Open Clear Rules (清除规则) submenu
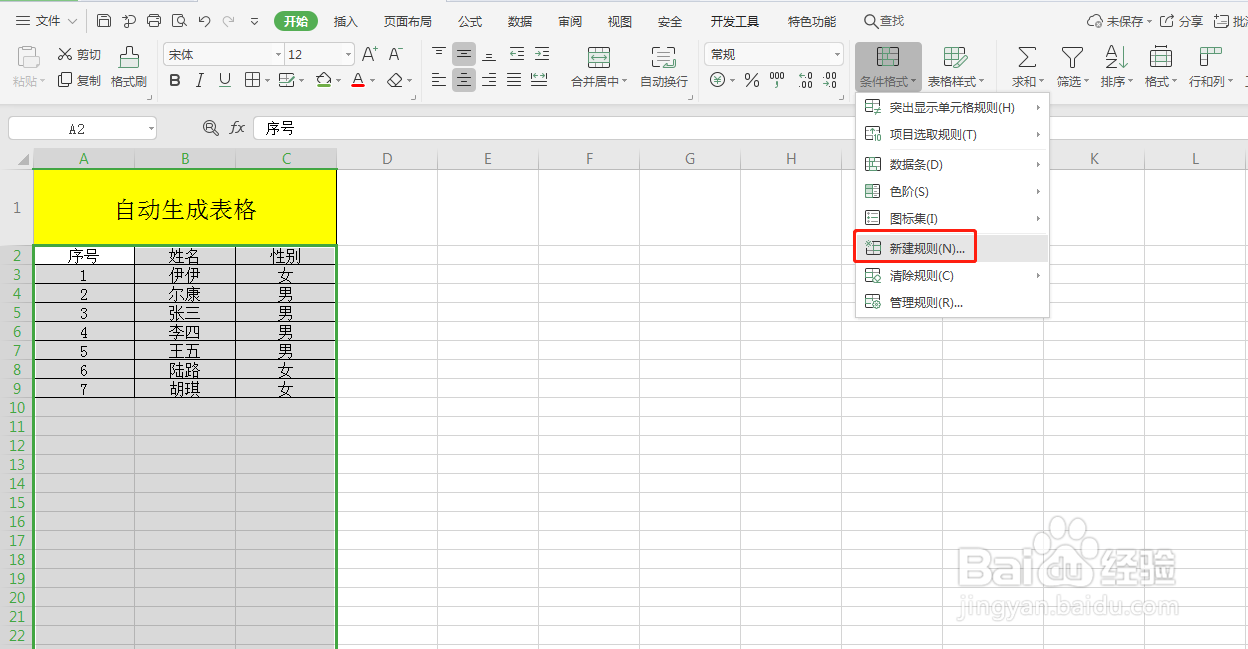 [952, 275]
